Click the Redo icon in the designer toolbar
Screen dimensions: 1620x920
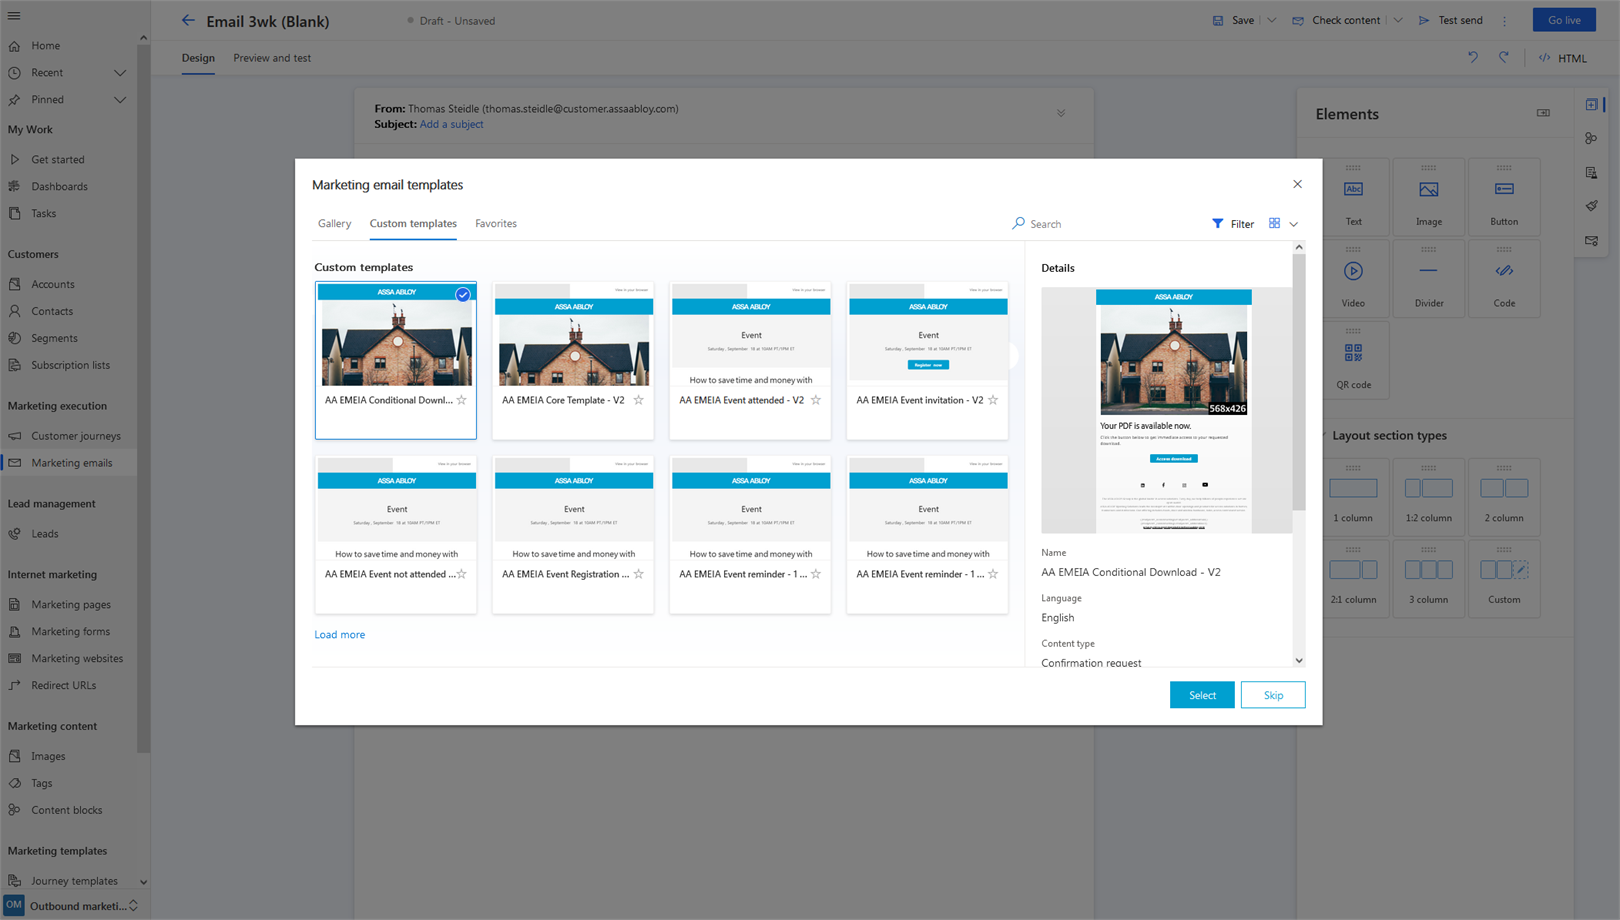(x=1503, y=58)
